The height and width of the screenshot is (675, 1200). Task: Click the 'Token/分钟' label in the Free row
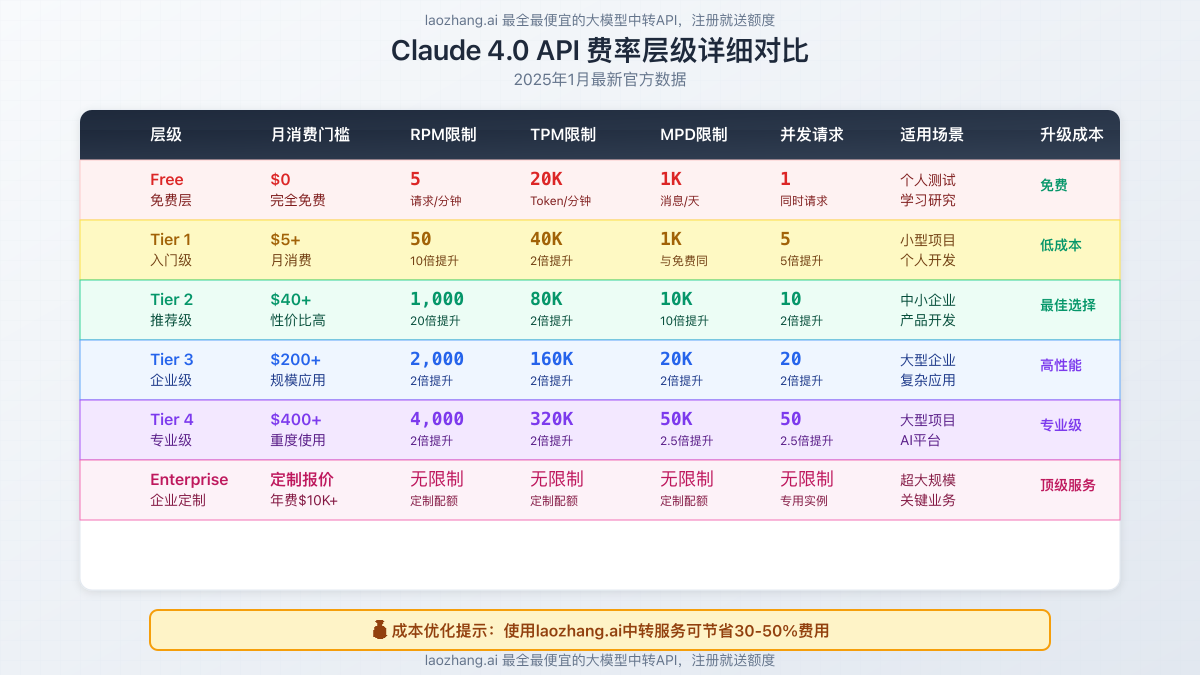coord(560,201)
